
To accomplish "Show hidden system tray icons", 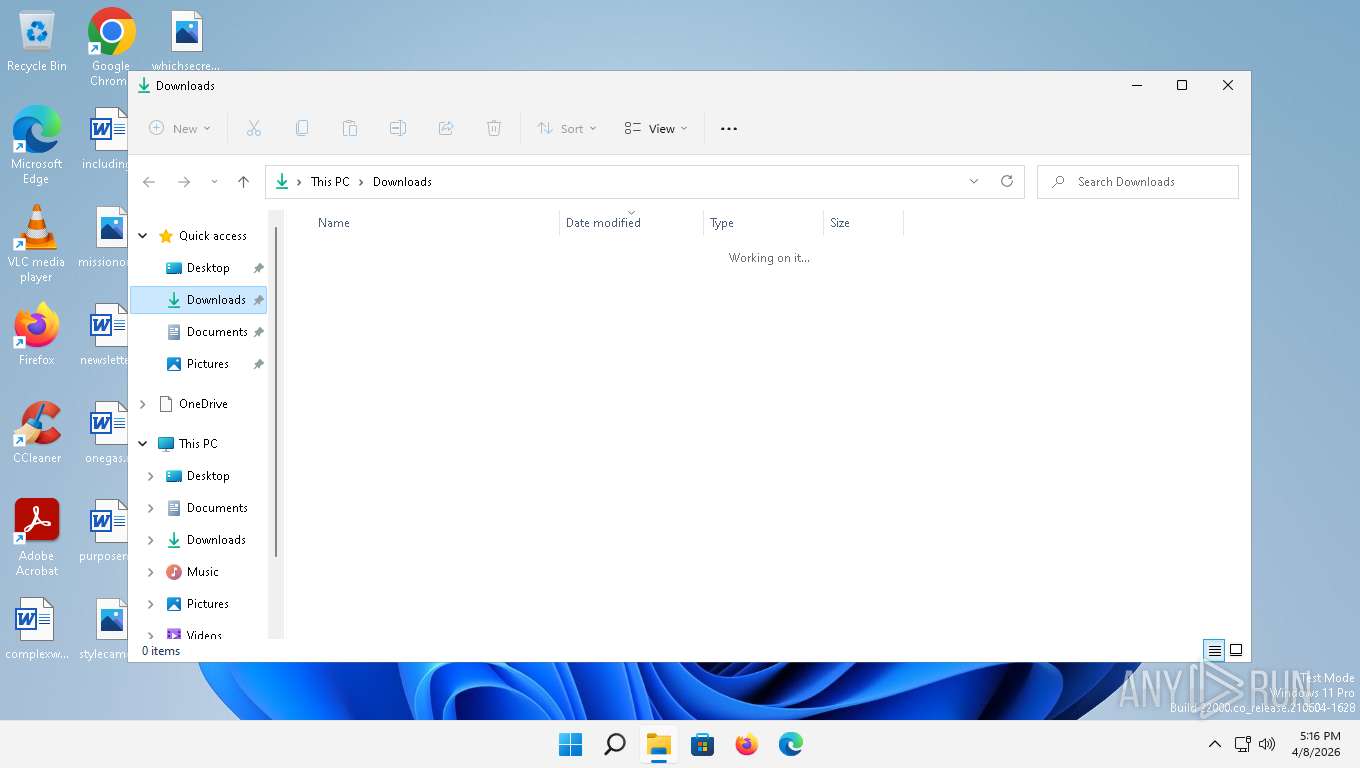I will [1215, 744].
